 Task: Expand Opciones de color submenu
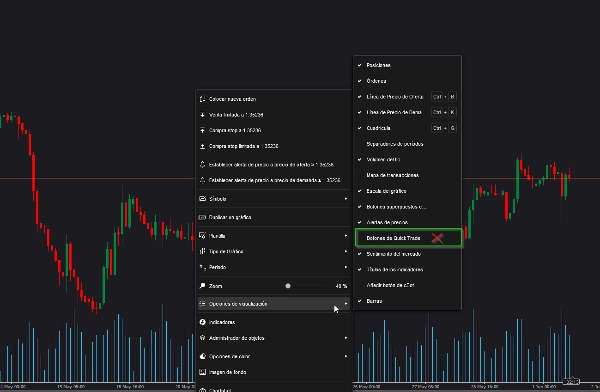coord(274,356)
